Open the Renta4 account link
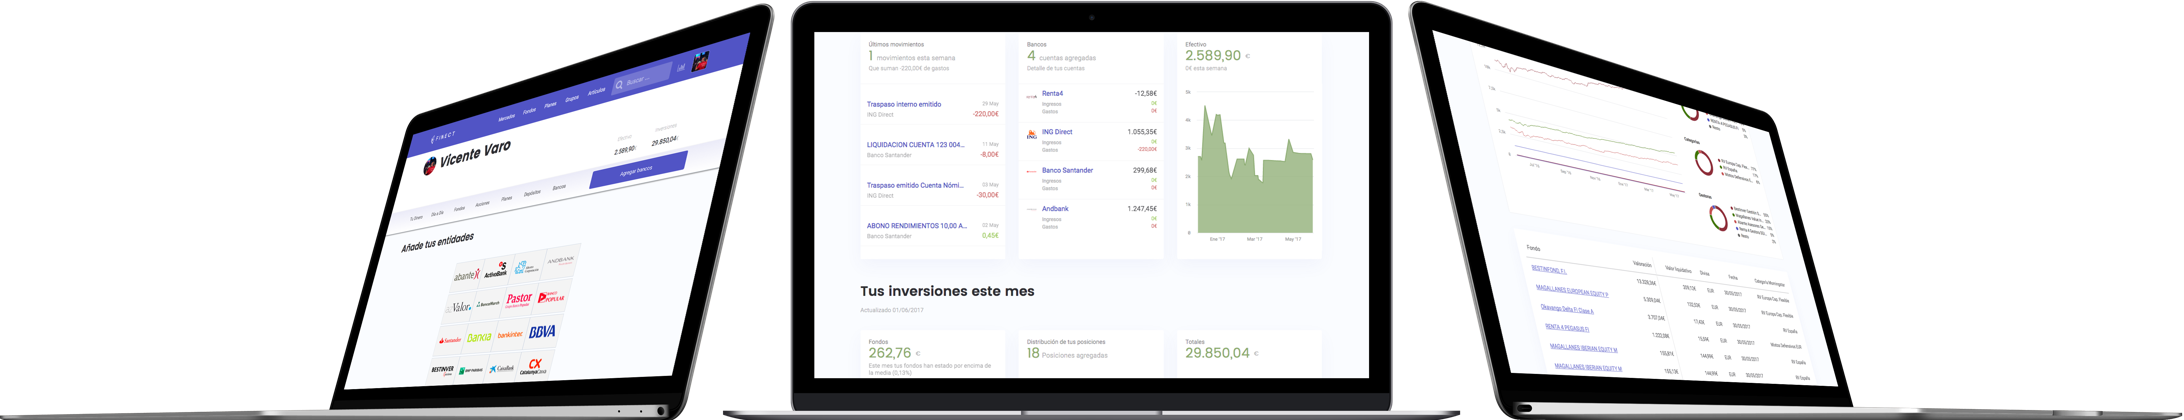 (x=1052, y=94)
